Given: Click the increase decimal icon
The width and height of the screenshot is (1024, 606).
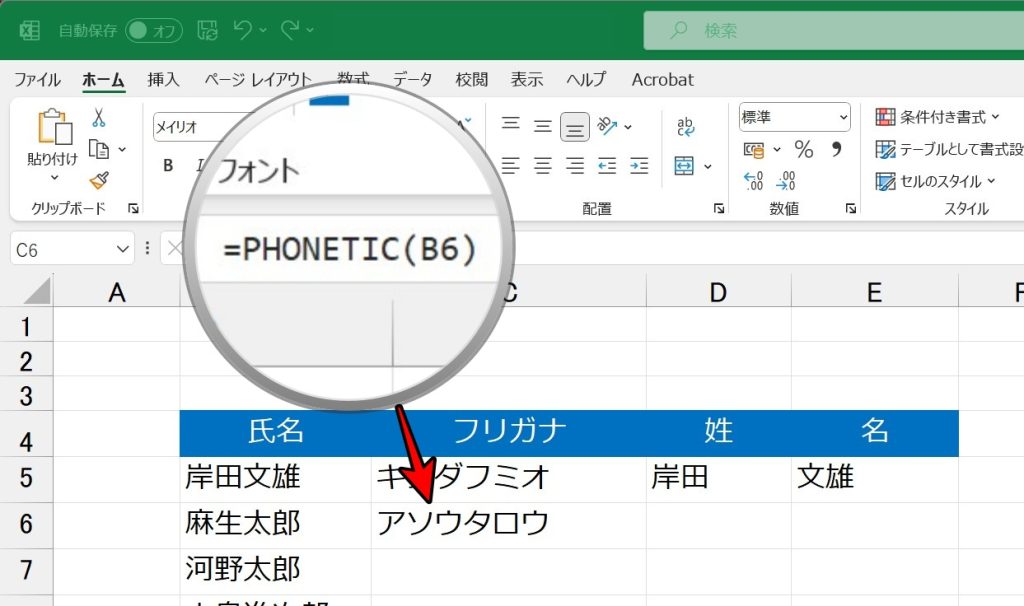Looking at the screenshot, I should [x=752, y=179].
